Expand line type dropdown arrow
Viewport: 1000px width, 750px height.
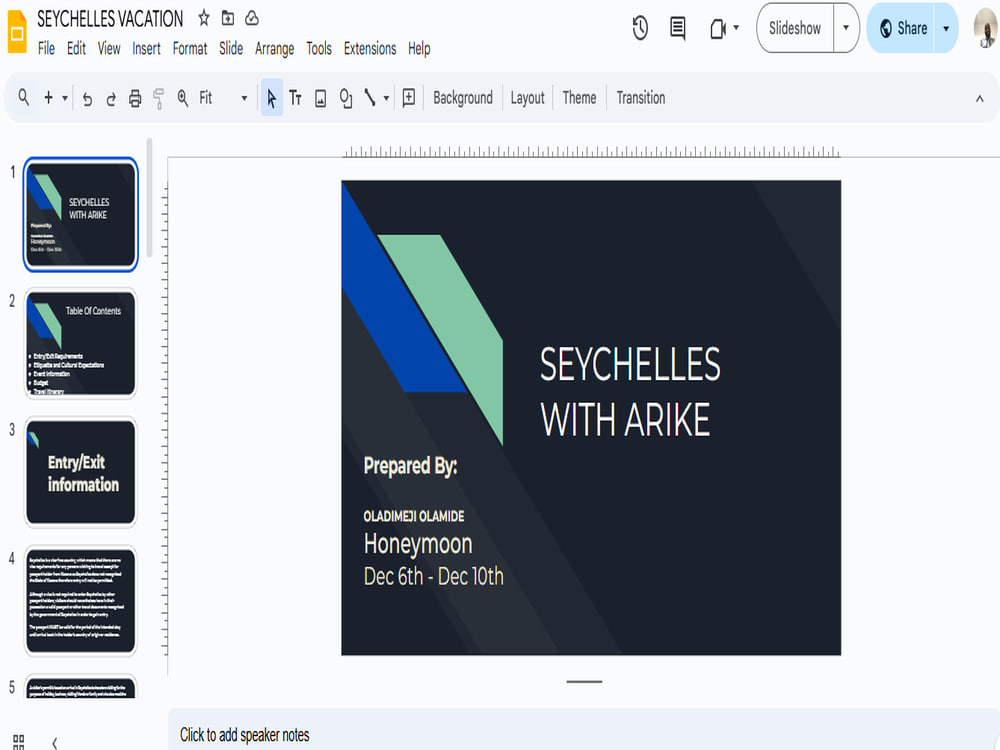[386, 98]
